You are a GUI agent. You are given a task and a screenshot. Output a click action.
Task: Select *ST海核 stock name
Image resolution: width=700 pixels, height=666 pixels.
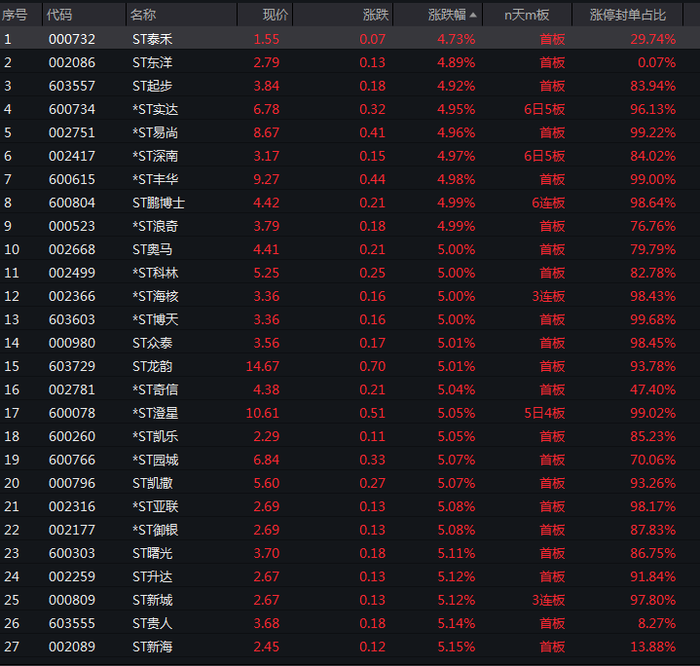pyautogui.click(x=155, y=296)
